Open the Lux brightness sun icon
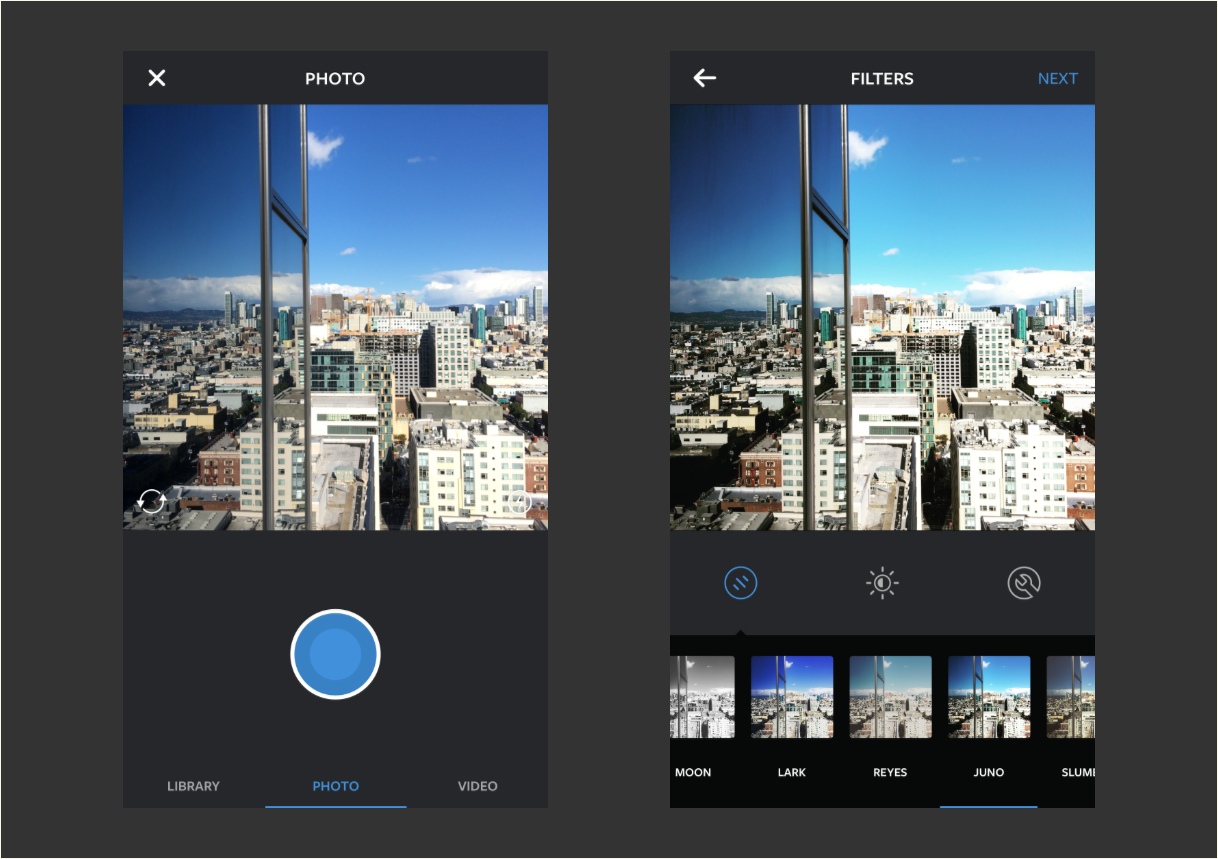The width and height of the screenshot is (1218, 859). pos(882,582)
